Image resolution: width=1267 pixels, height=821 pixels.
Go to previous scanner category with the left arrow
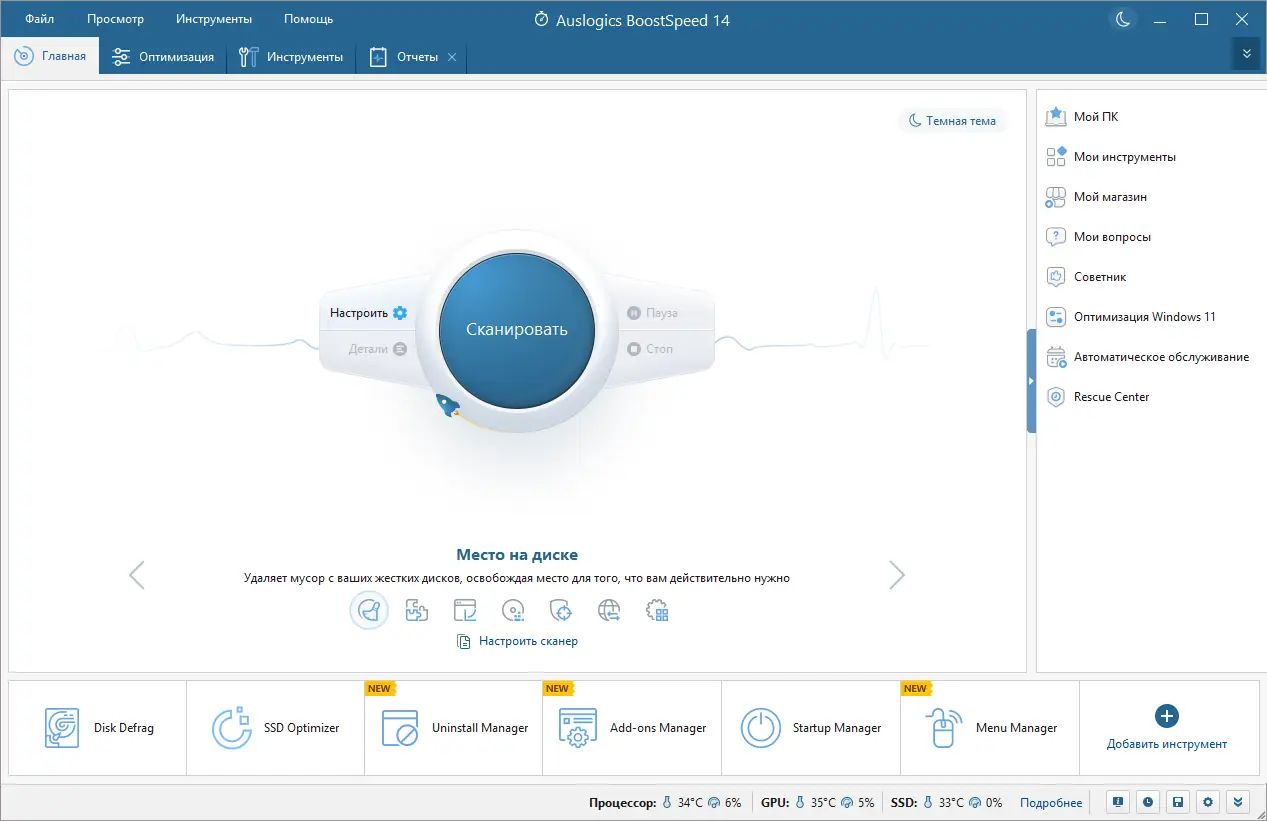[x=137, y=575]
